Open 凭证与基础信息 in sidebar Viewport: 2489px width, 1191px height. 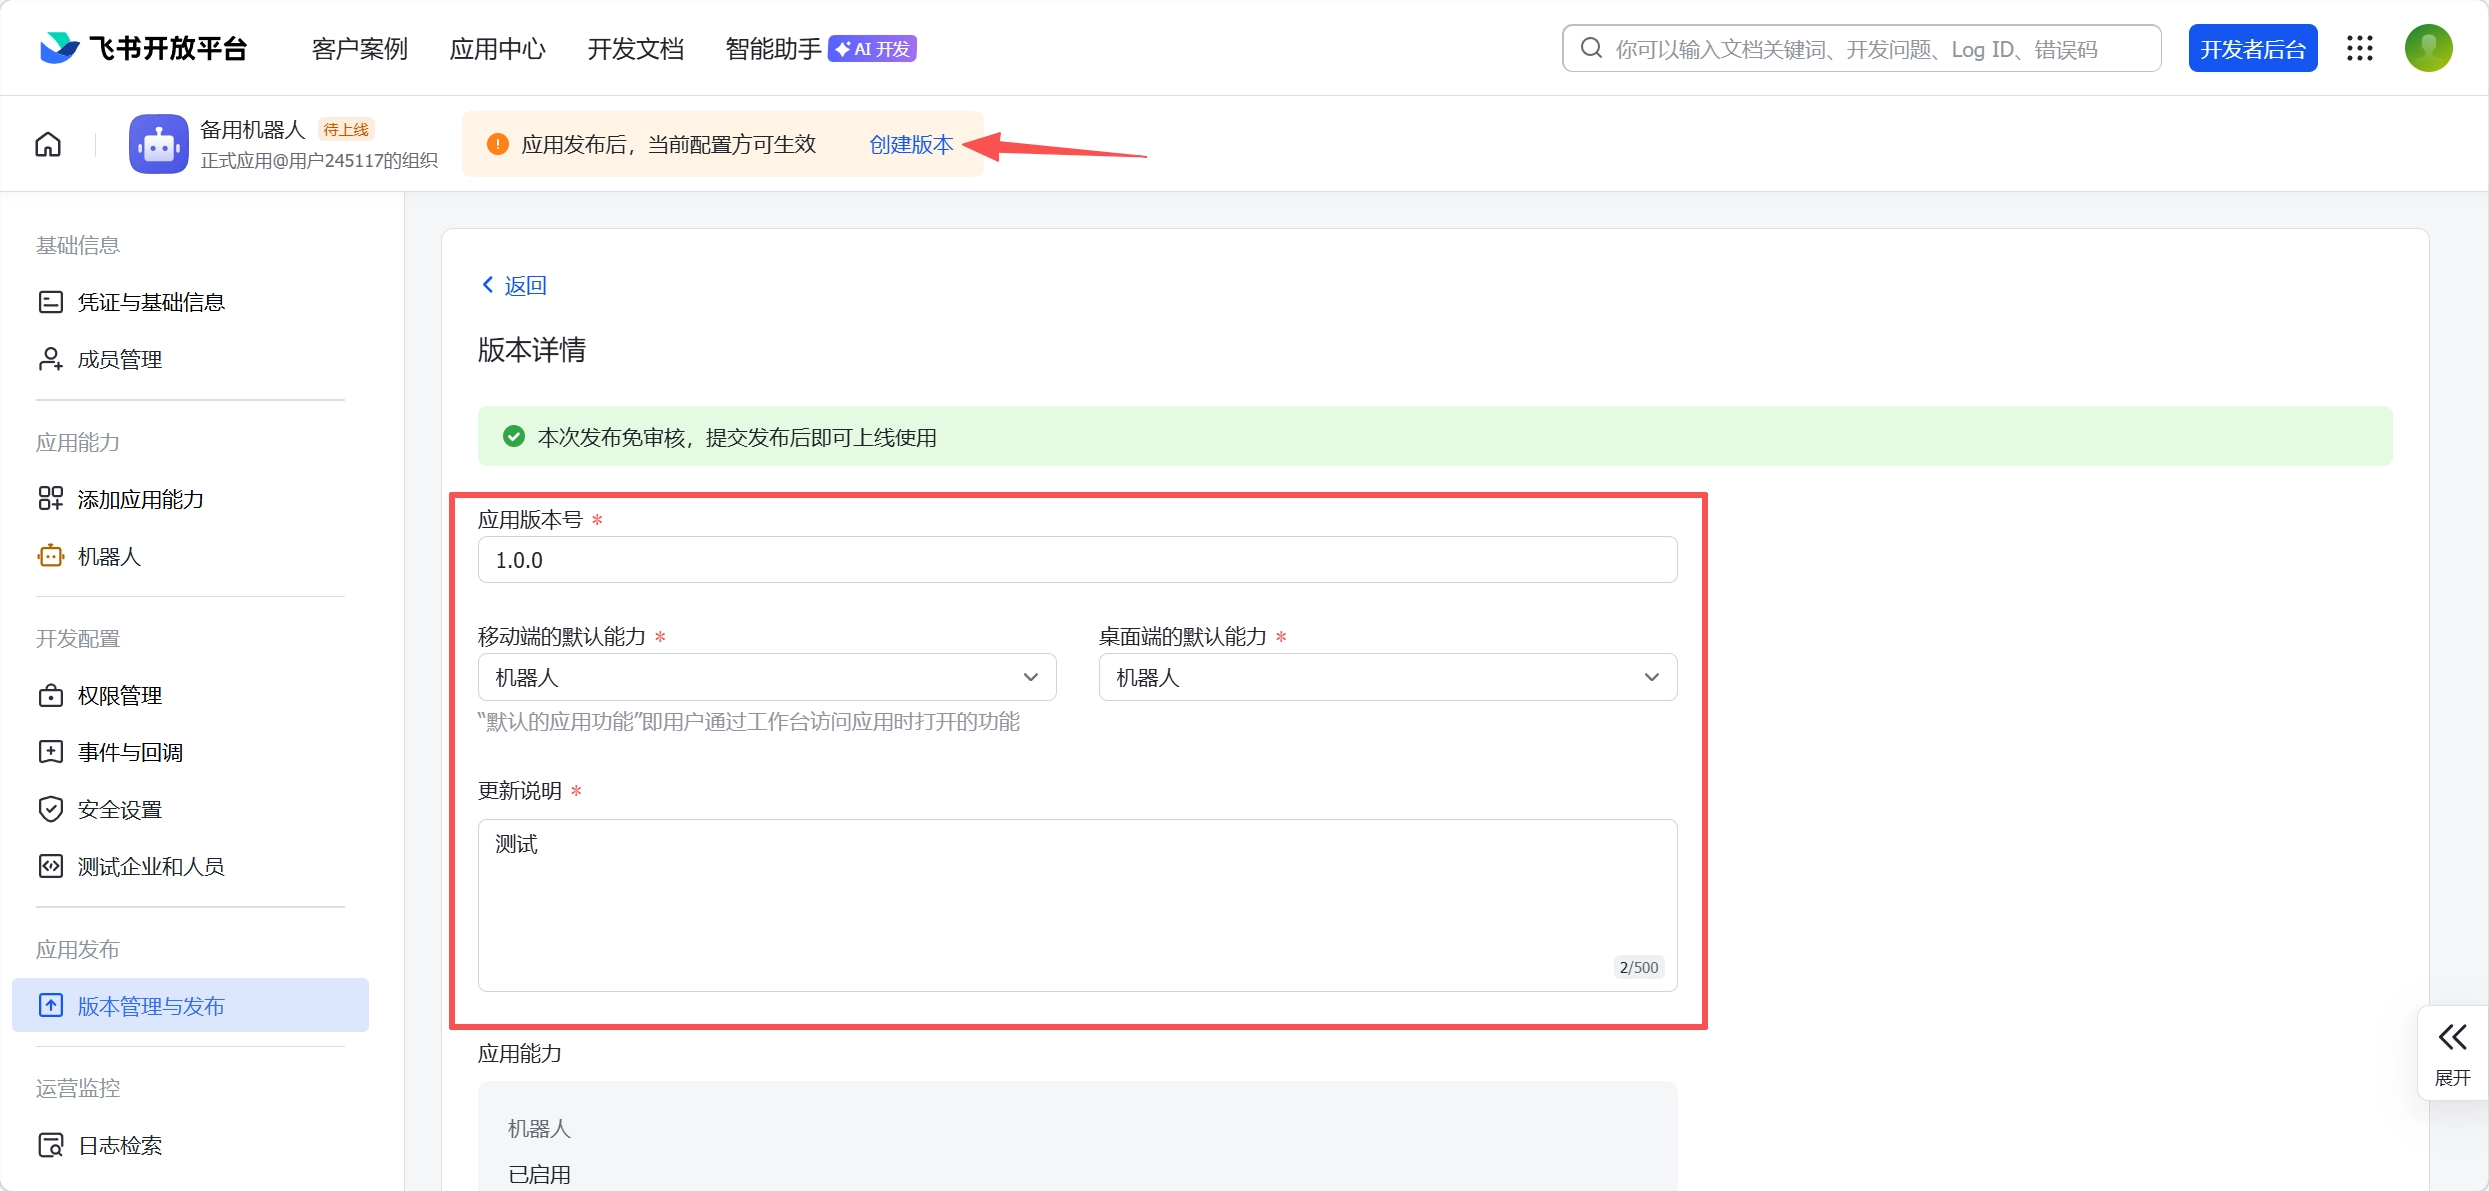(x=150, y=302)
